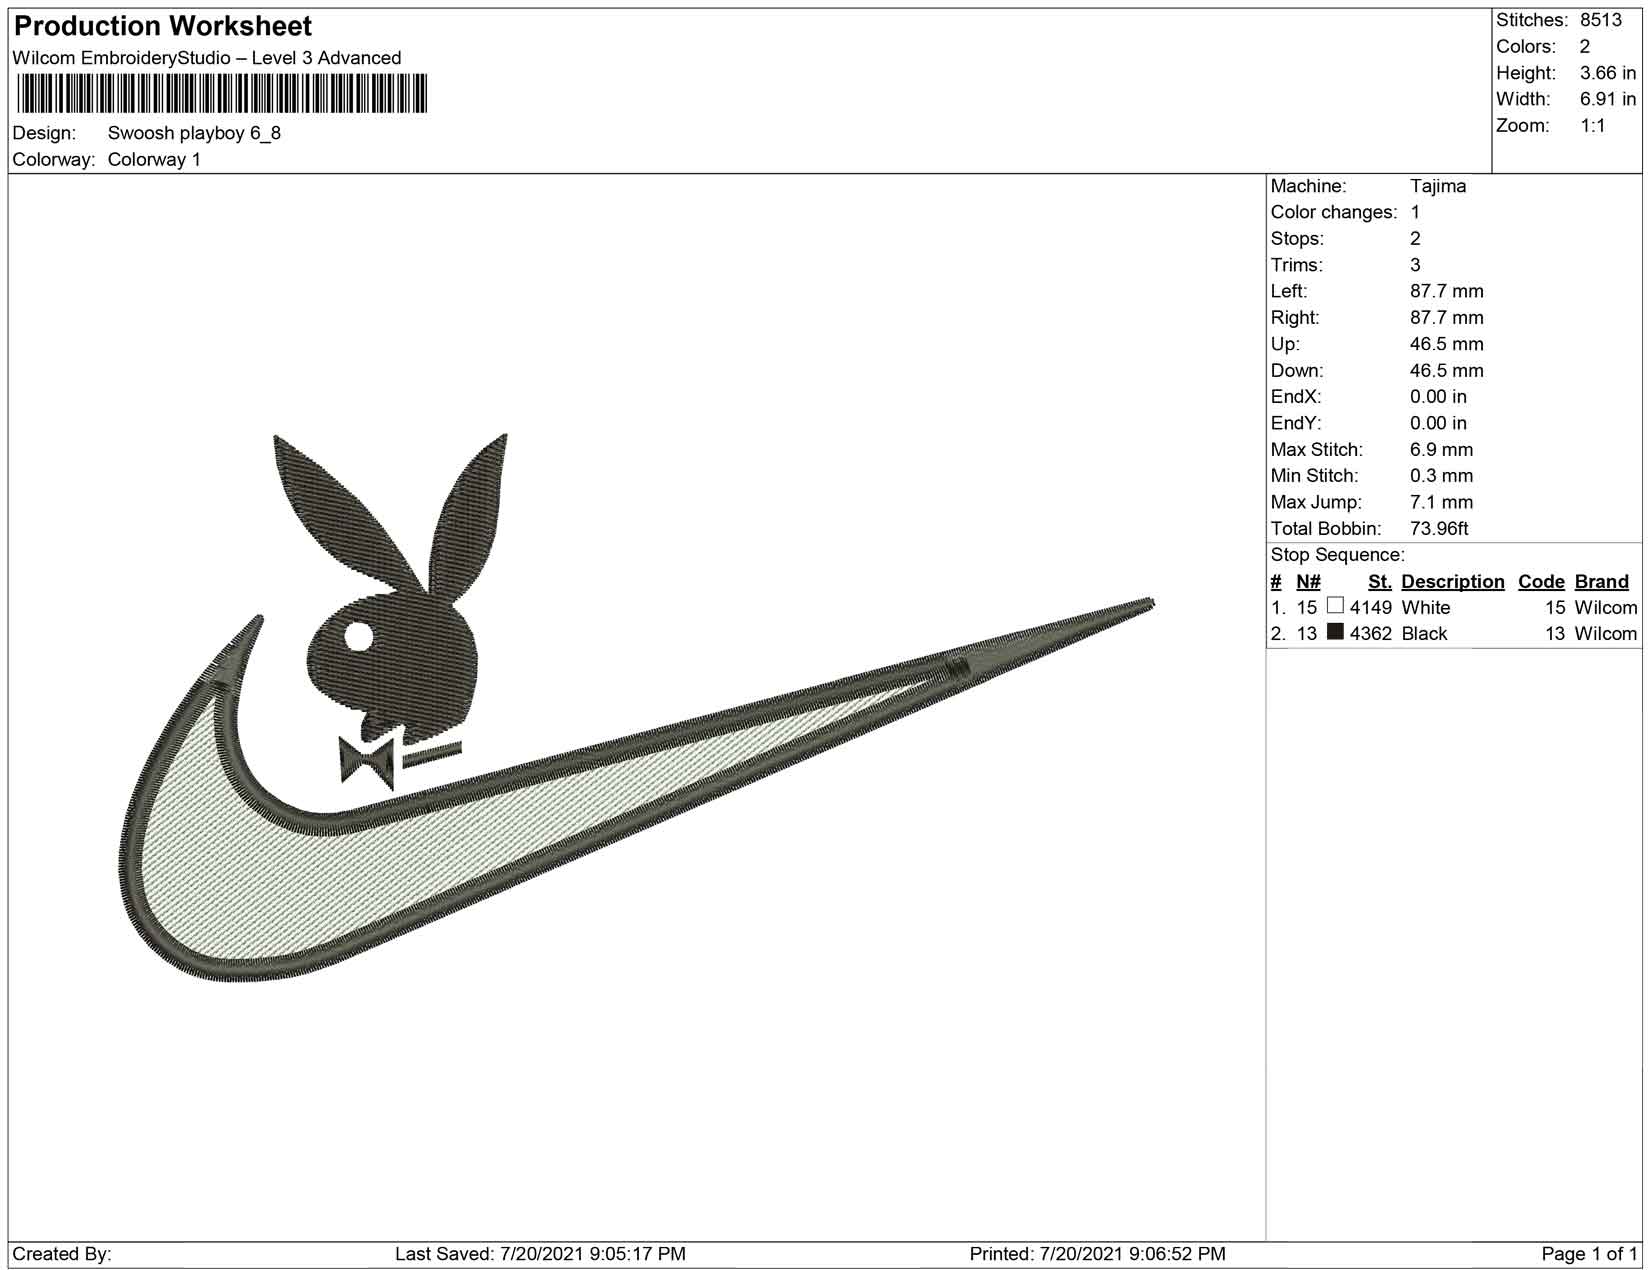Click the "Brand" column header
This screenshot has height=1270, width=1650.
(x=1602, y=582)
